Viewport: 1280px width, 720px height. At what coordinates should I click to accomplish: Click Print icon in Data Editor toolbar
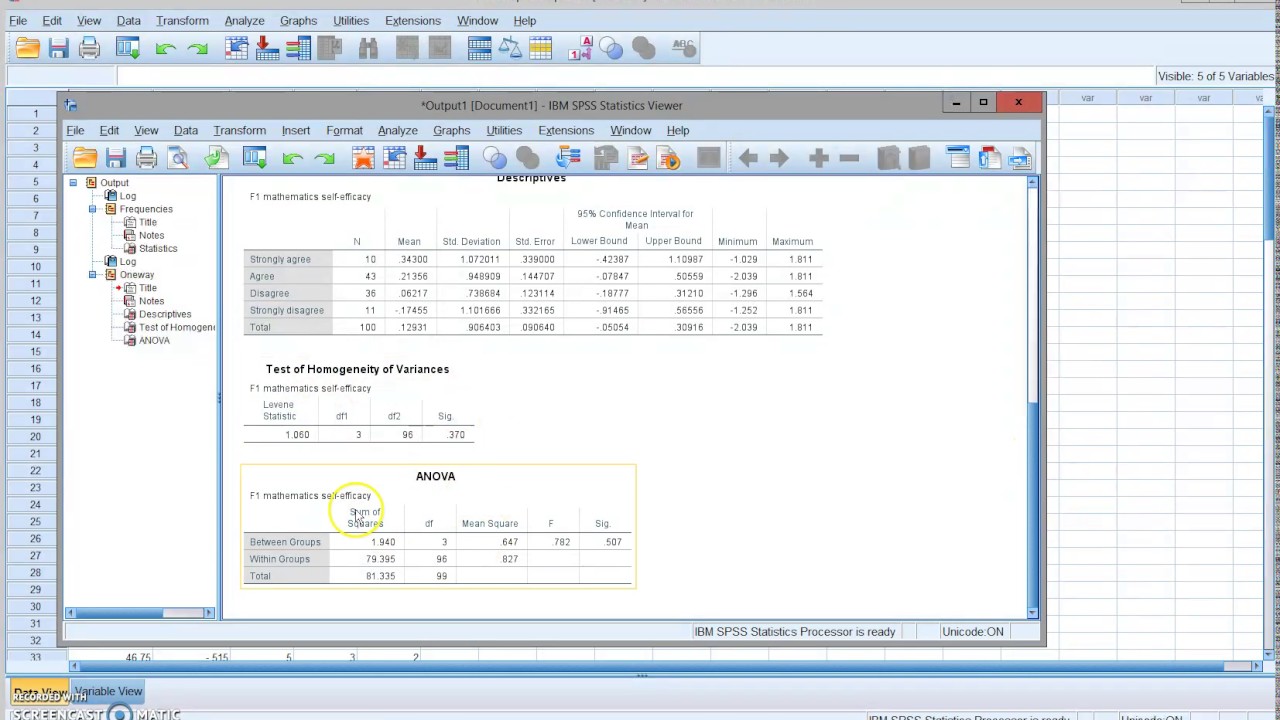pos(89,48)
